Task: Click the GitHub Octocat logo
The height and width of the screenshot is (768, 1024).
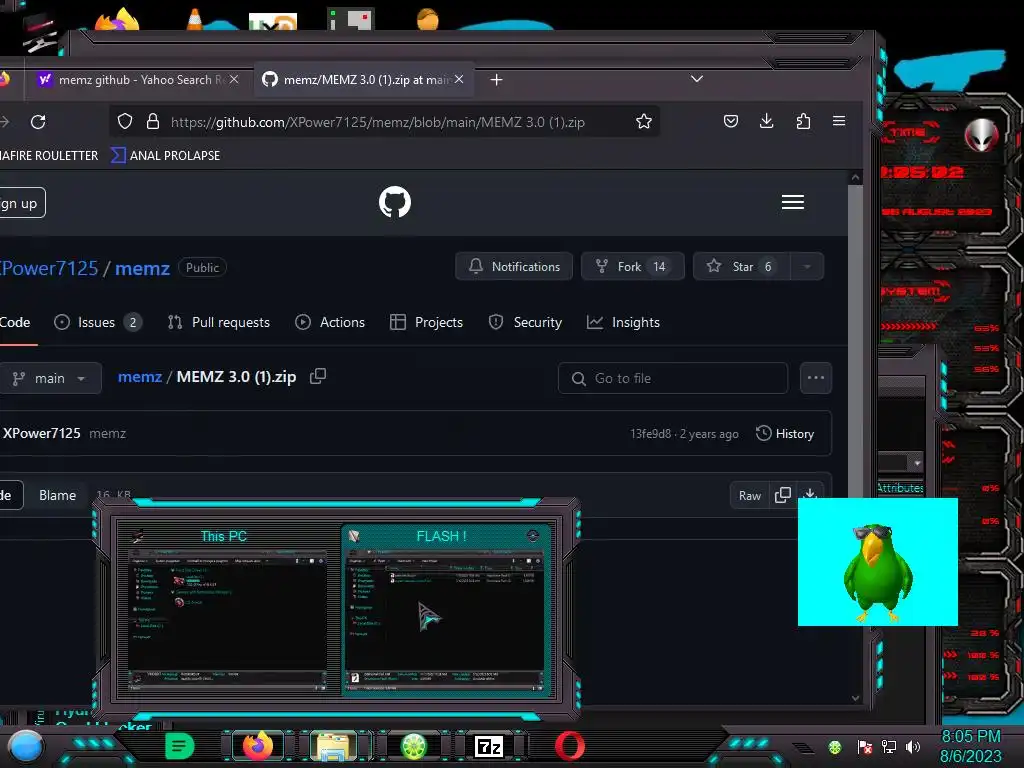Action: tap(395, 202)
